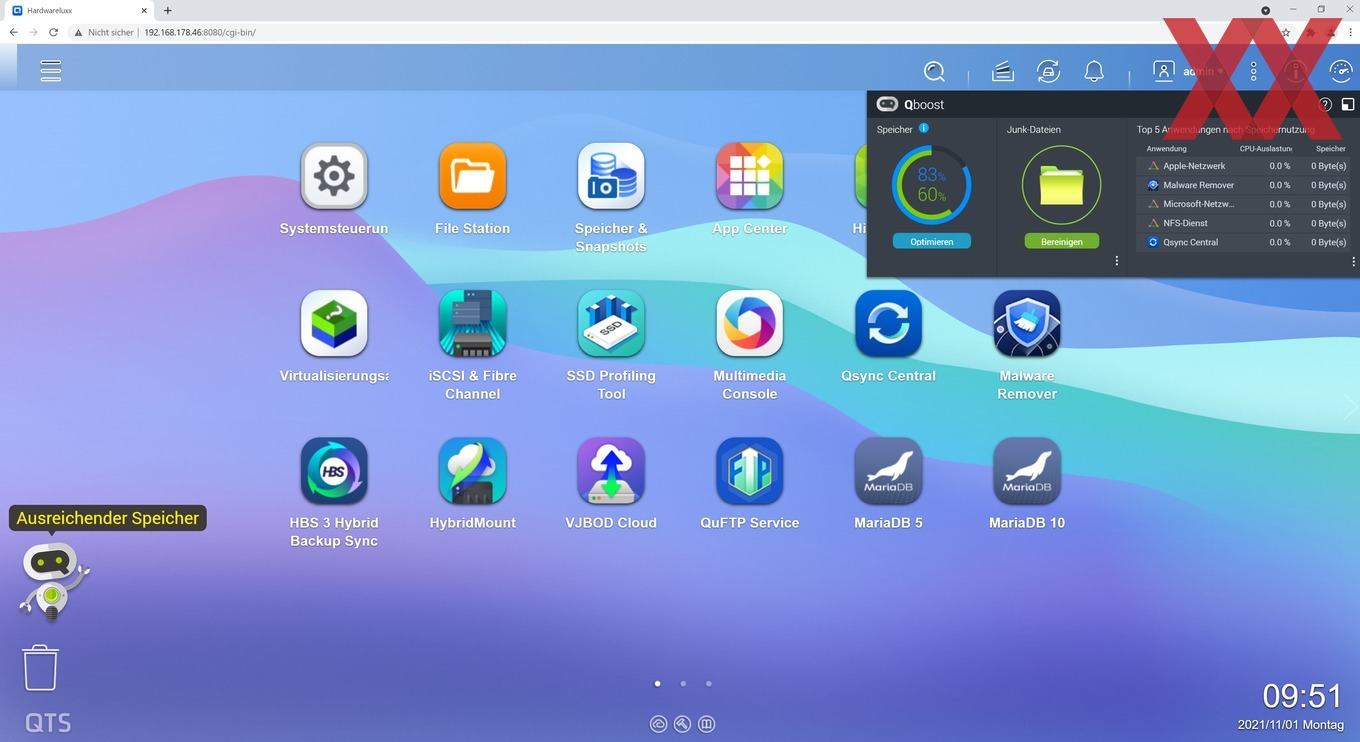The height and width of the screenshot is (742, 1360).
Task: Open Malware Remover
Action: click(1027, 324)
